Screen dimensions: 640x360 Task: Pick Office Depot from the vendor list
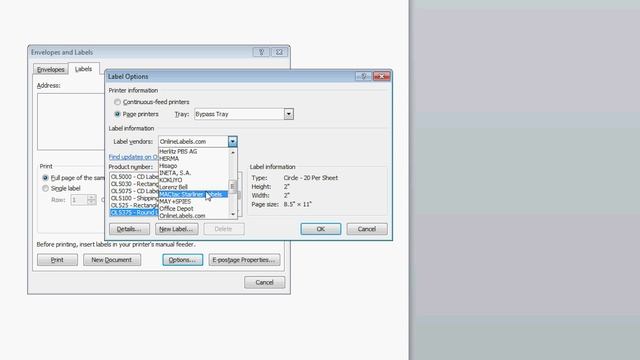tap(193, 209)
